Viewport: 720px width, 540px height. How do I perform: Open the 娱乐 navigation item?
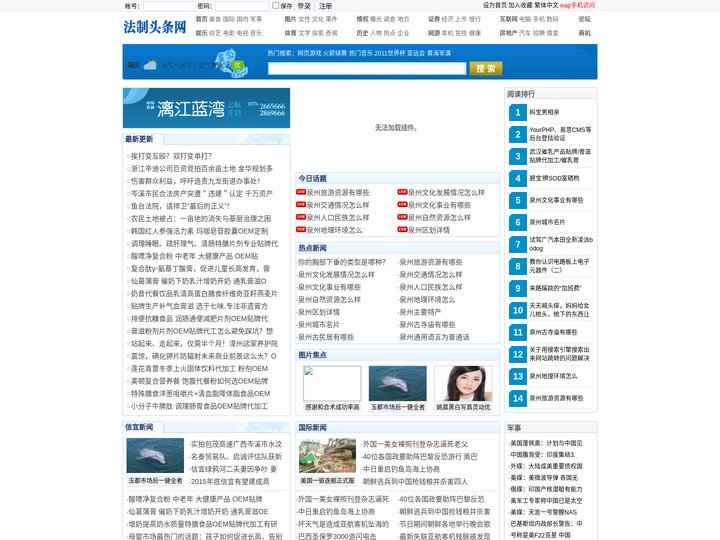click(x=201, y=33)
